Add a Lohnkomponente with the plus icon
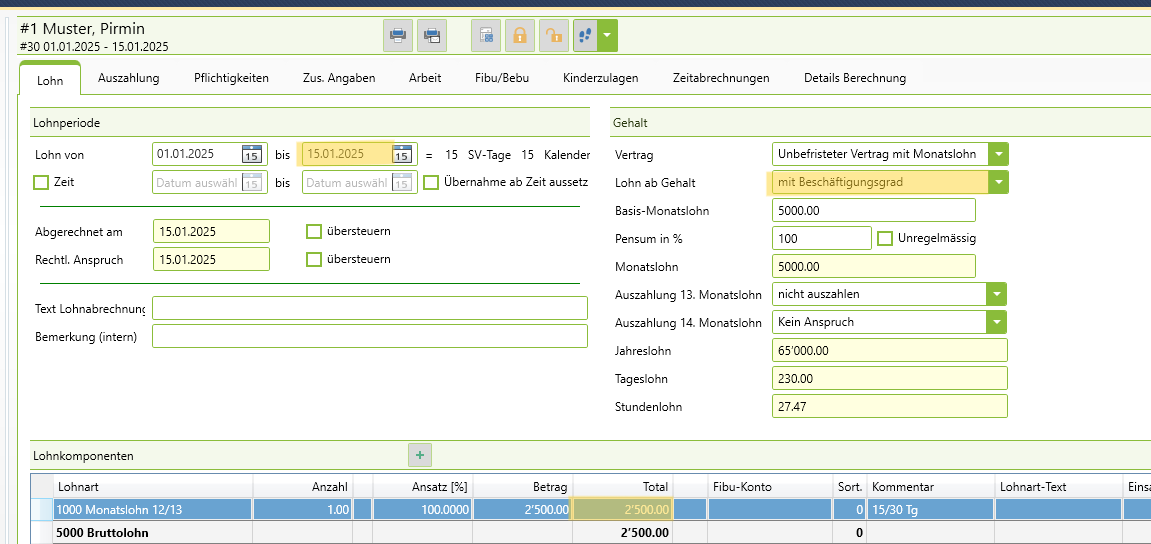 pyautogui.click(x=420, y=455)
